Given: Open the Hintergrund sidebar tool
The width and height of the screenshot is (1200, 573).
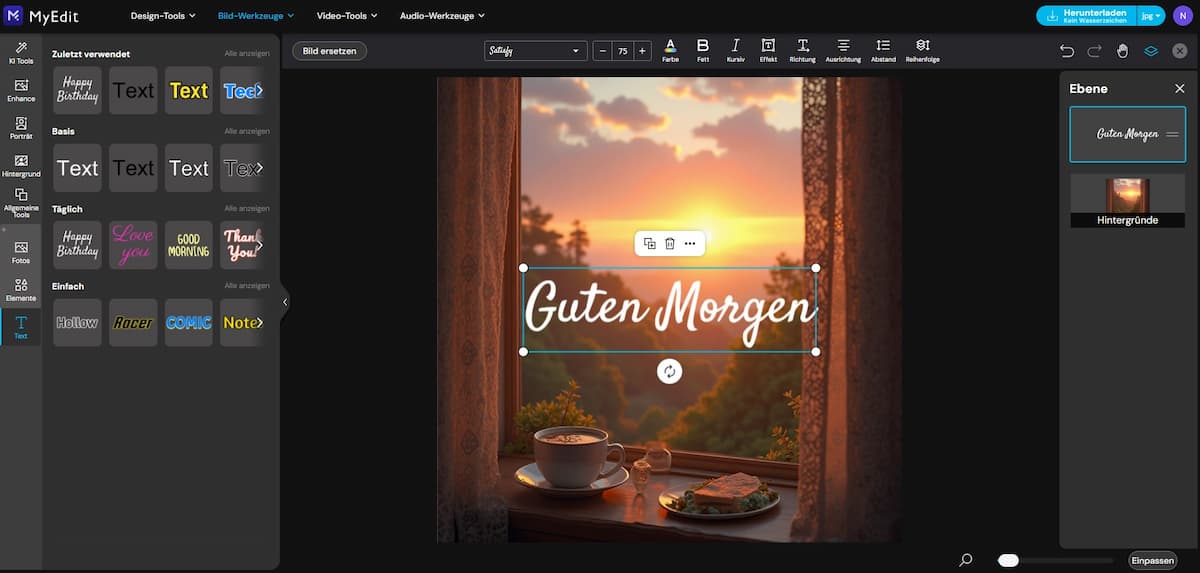Looking at the screenshot, I should (20, 165).
